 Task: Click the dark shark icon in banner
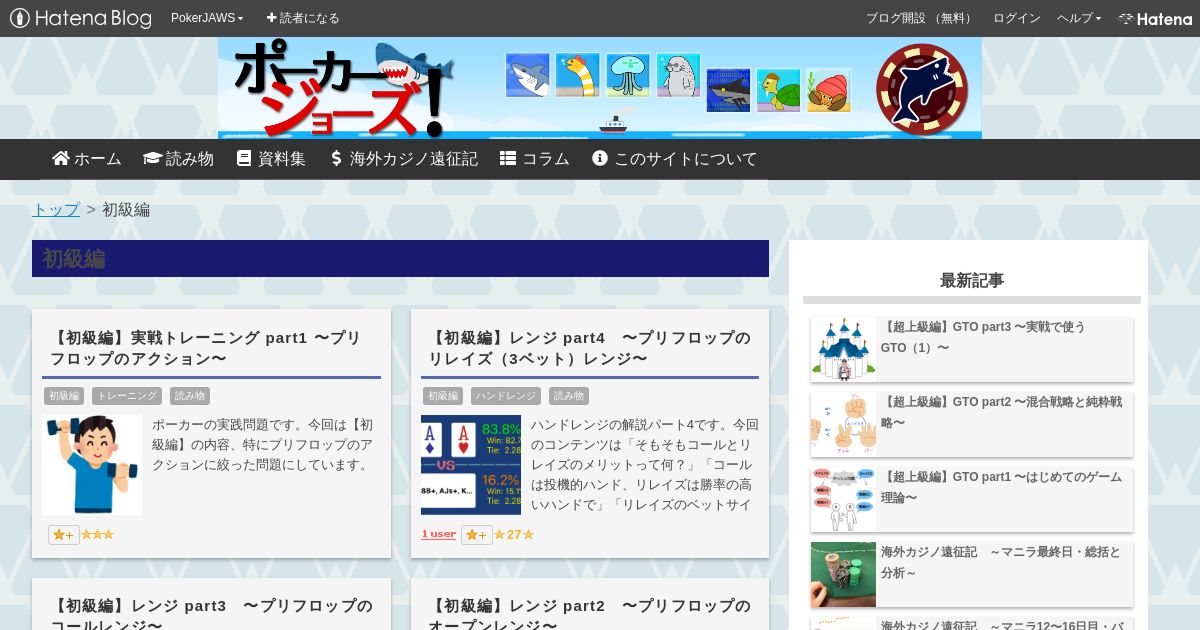pos(728,90)
